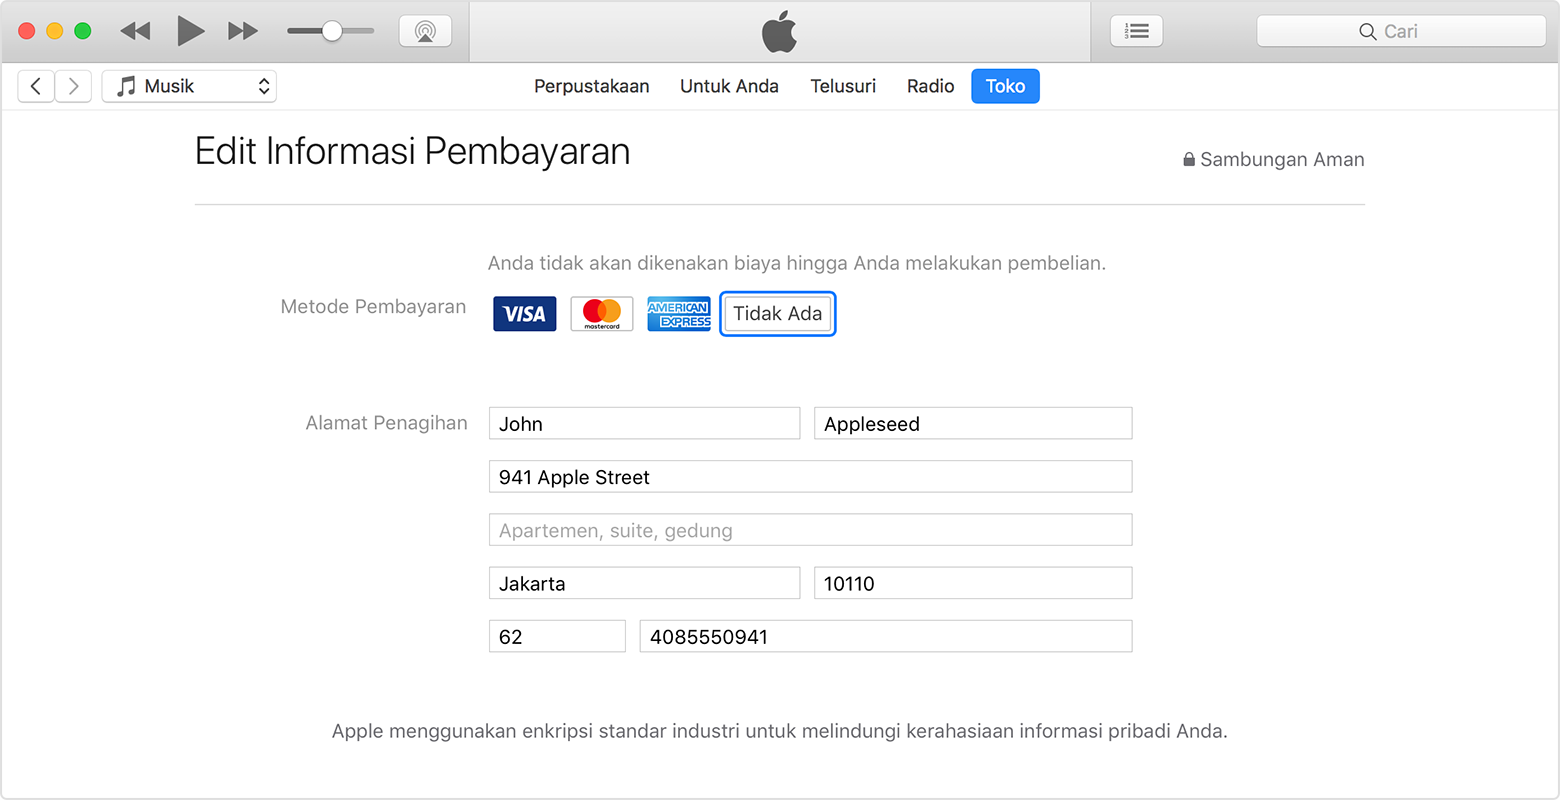Switch to the Perpustakaan tab

tap(591, 86)
